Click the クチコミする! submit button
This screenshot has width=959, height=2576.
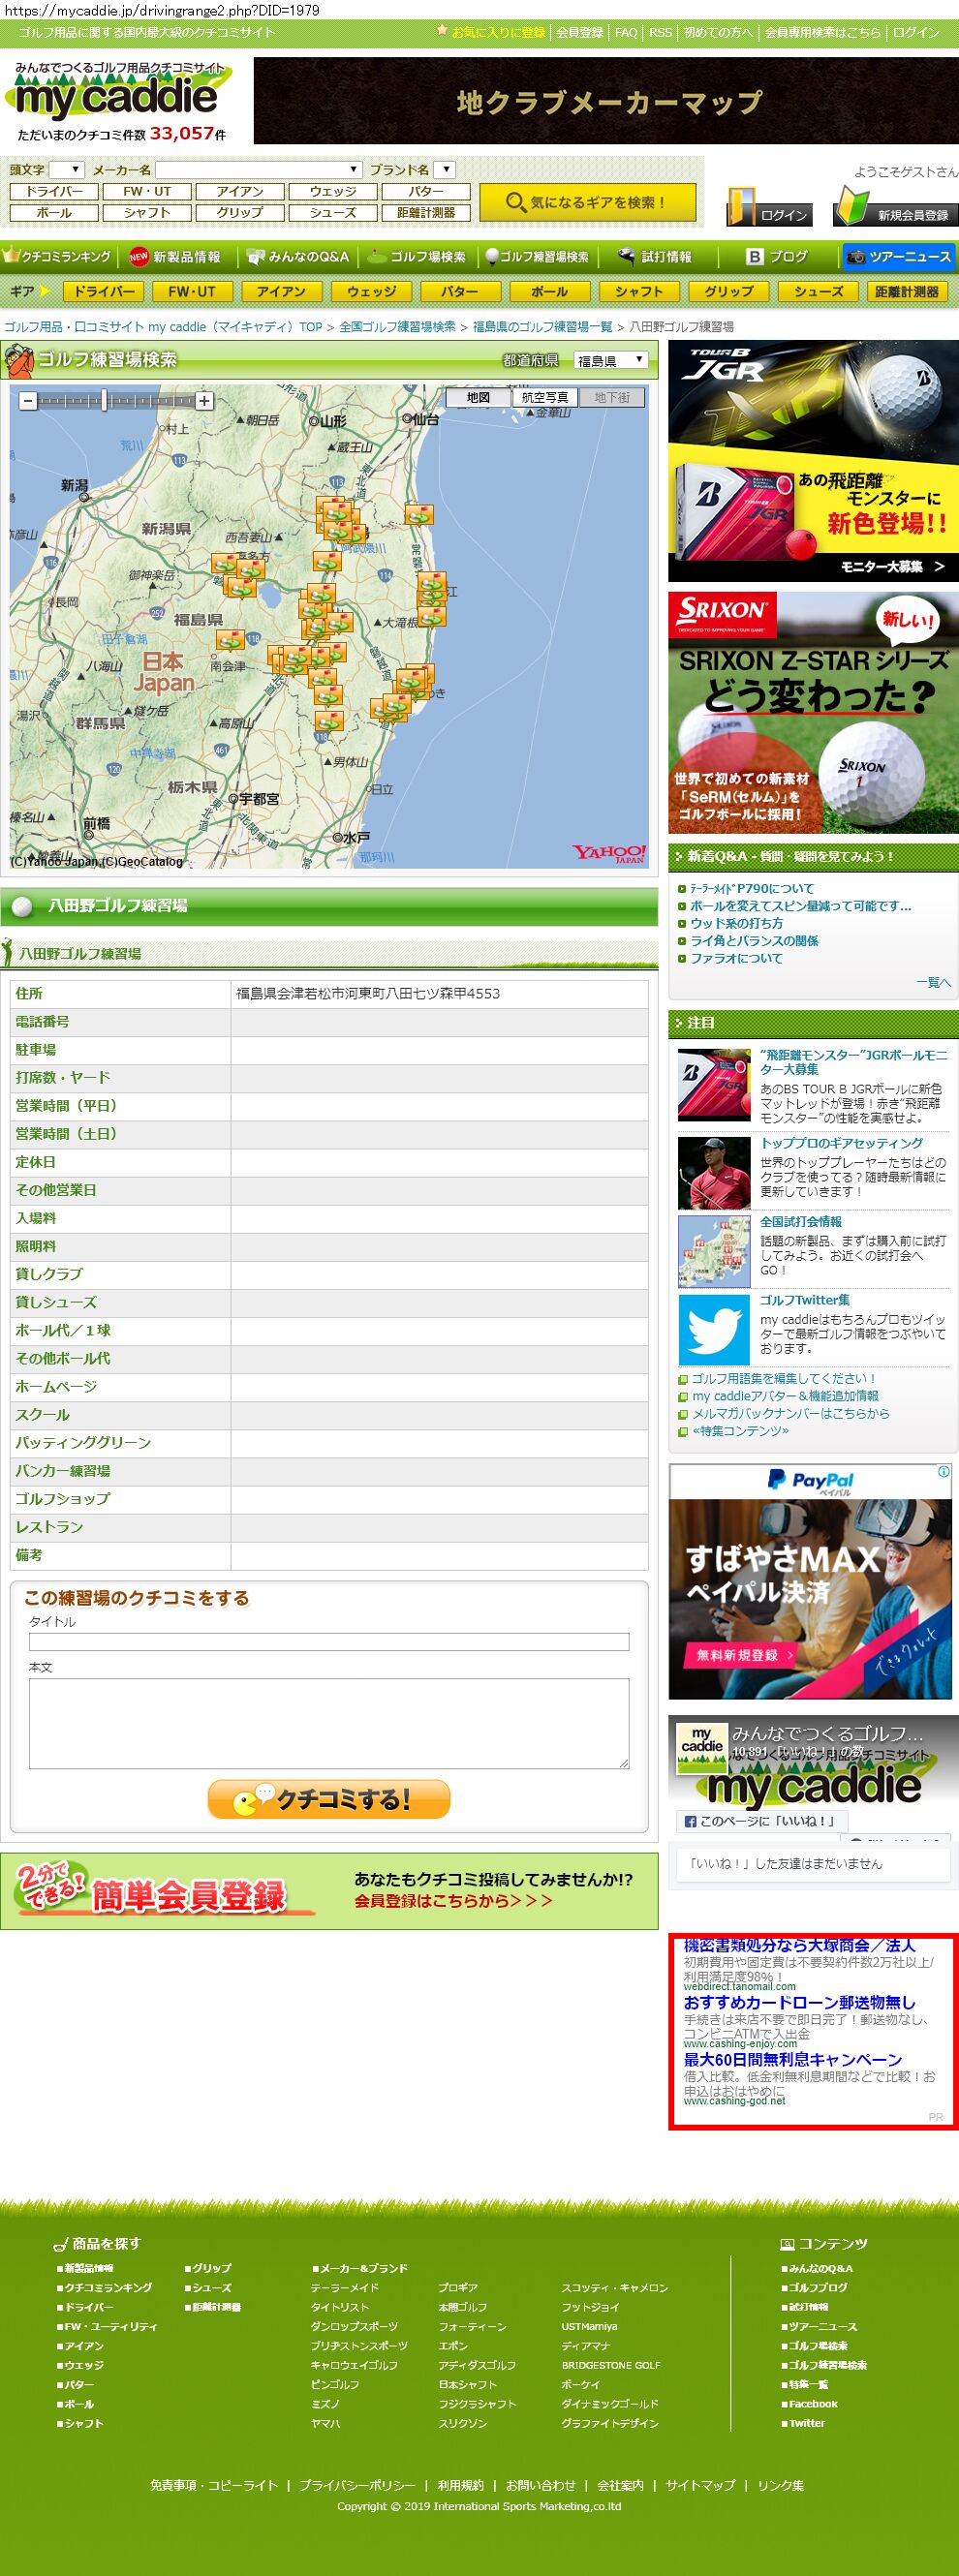(x=329, y=1799)
